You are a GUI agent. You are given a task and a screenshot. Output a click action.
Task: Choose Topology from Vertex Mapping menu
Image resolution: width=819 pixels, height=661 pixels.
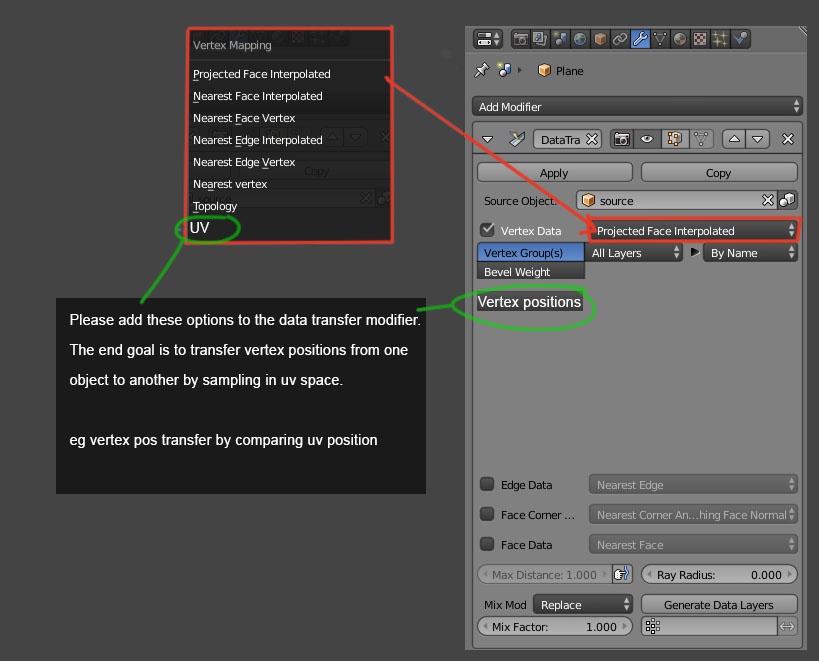tap(215, 206)
